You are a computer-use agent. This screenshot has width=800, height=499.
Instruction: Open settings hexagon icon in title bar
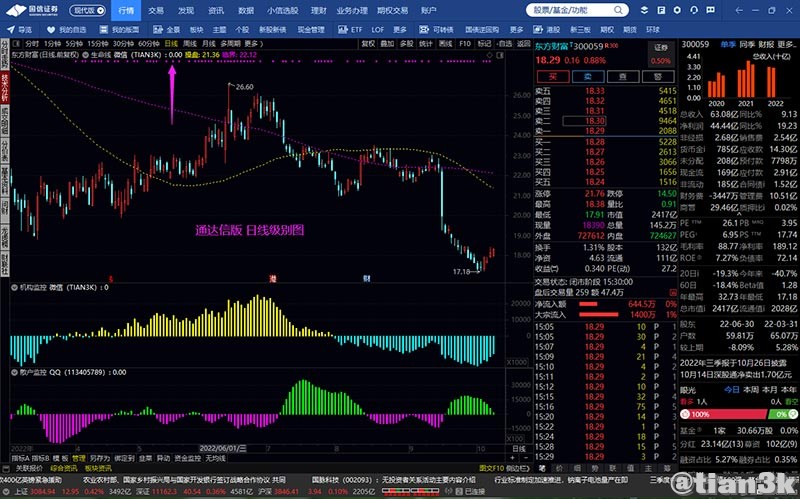click(x=677, y=10)
